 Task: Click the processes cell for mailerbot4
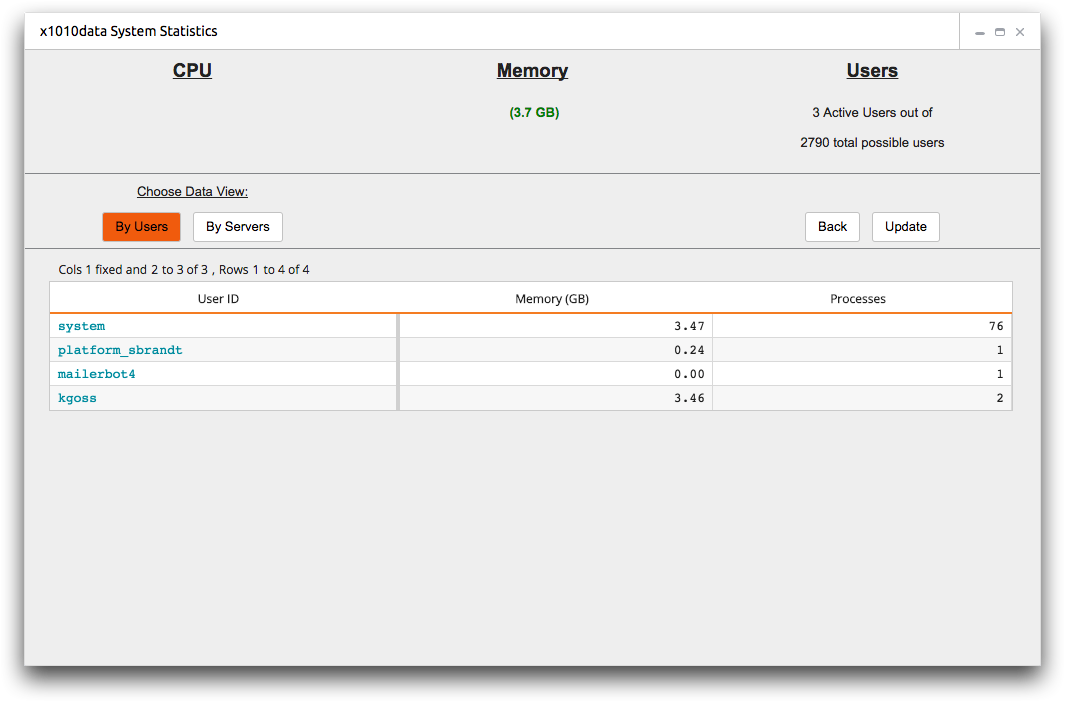click(x=862, y=374)
